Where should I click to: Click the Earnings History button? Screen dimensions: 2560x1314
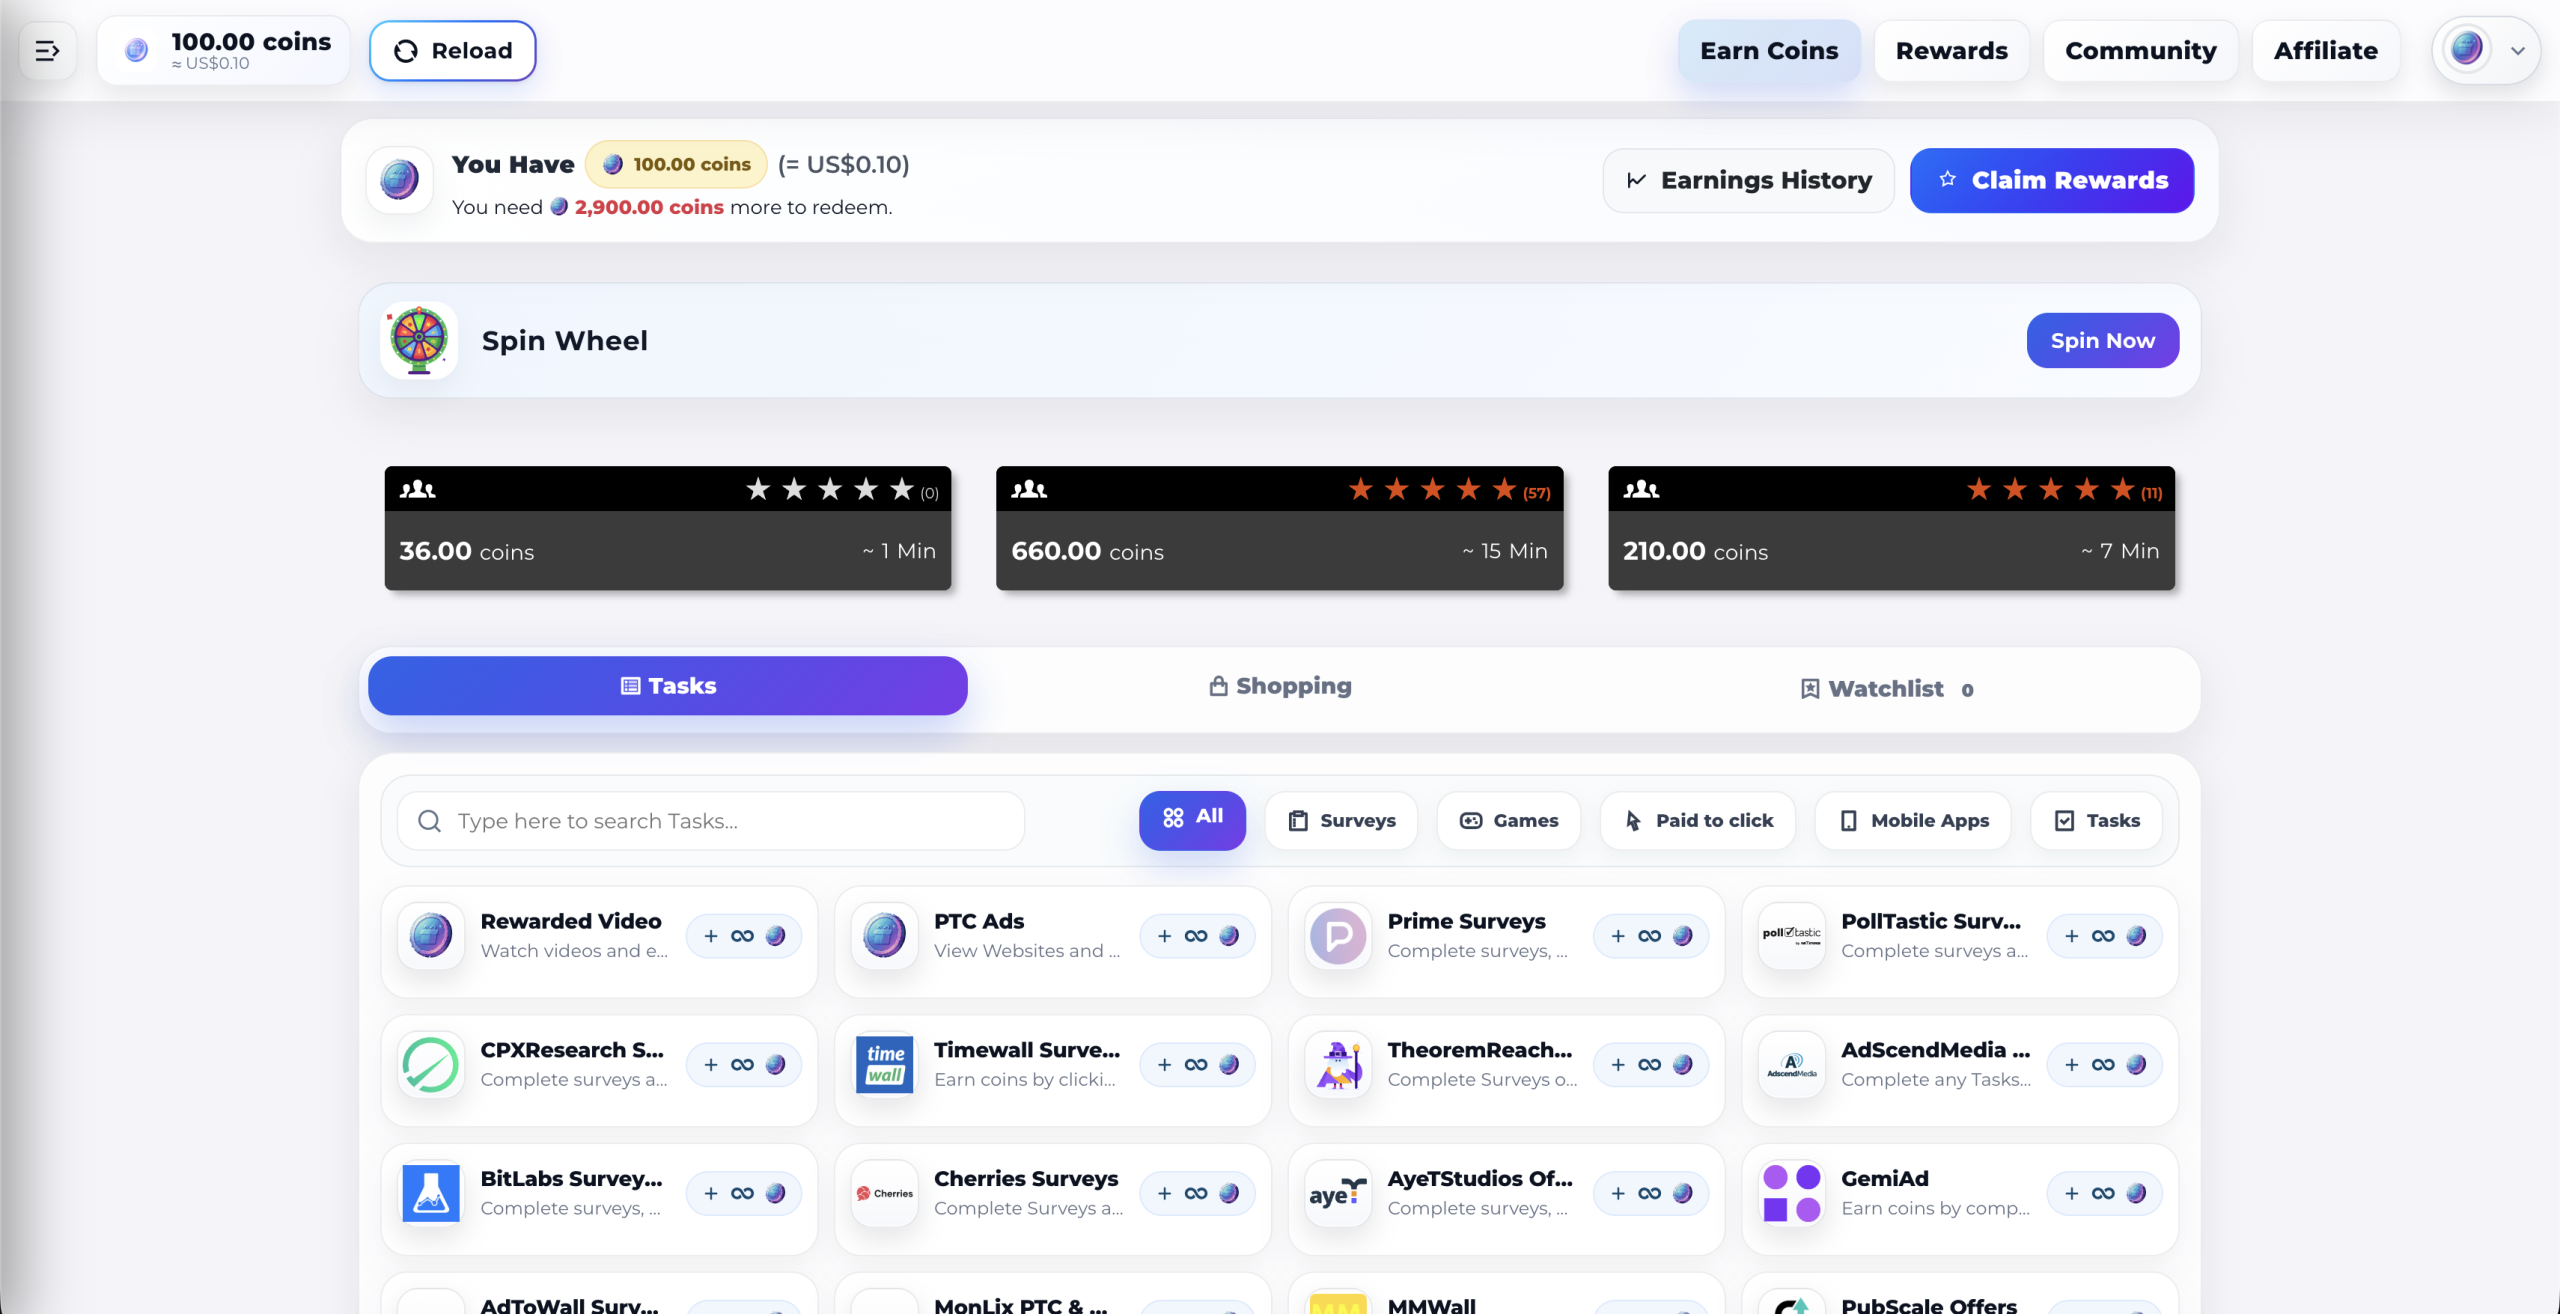(1748, 180)
